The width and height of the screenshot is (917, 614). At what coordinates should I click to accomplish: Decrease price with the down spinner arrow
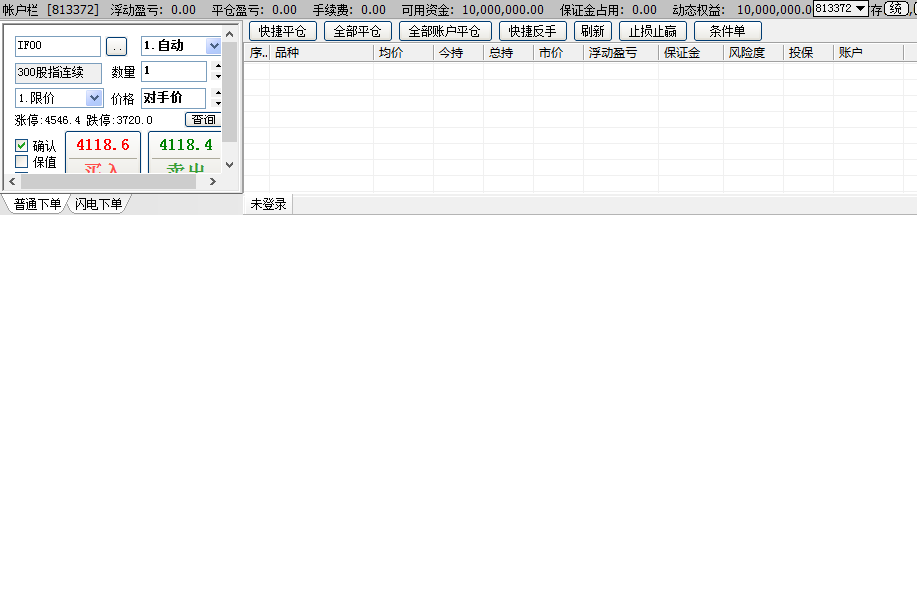[x=218, y=104]
